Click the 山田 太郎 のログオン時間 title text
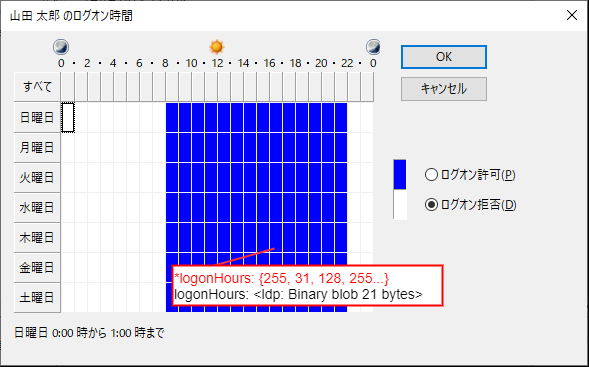 click(71, 16)
